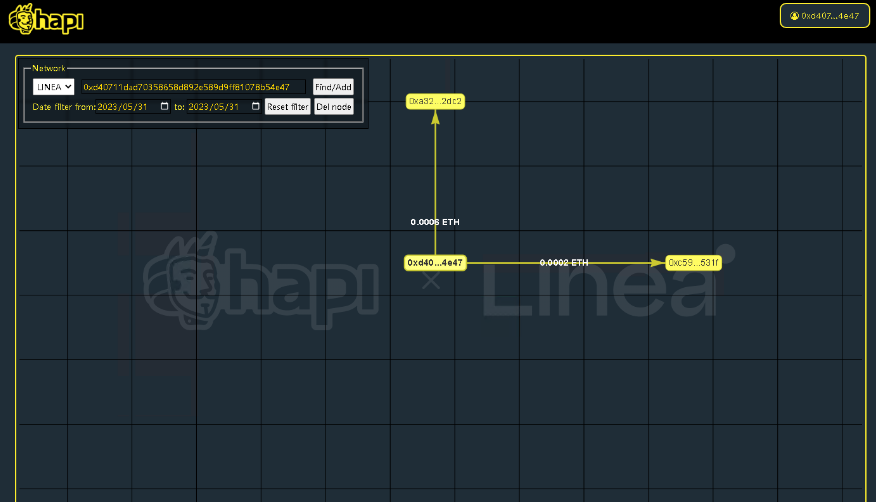Viewport: 876px width, 502px height.
Task: Focus the wallet address input field
Action: pos(193,87)
